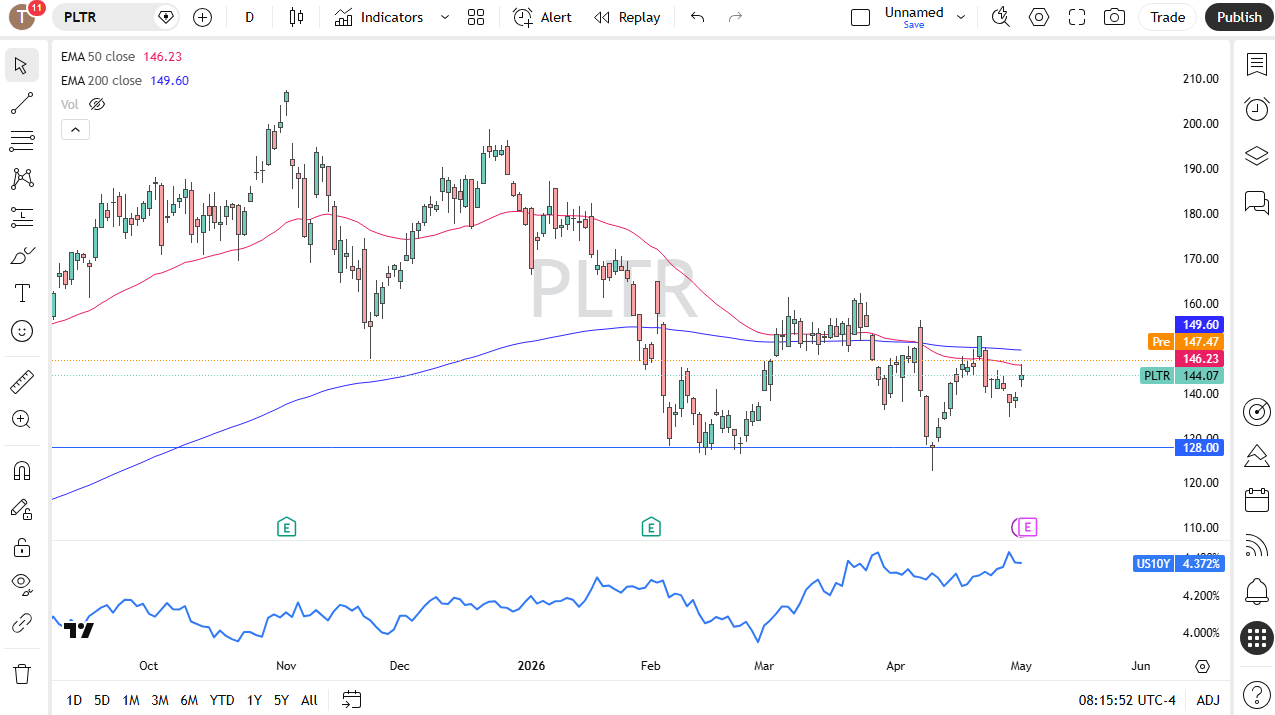Expand the favorite indicators dropdown arrow
Screen dimensions: 1275x715
(x=445, y=17)
